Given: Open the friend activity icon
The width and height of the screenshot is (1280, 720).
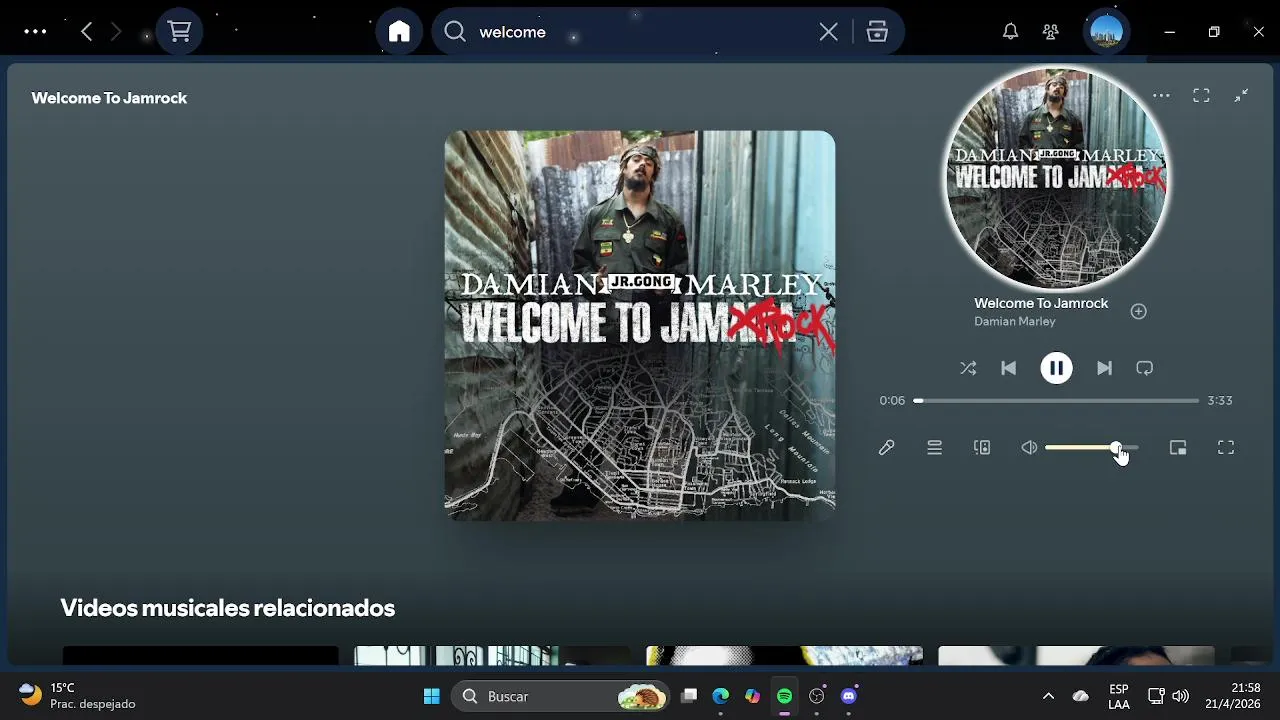Looking at the screenshot, I should pyautogui.click(x=1050, y=32).
